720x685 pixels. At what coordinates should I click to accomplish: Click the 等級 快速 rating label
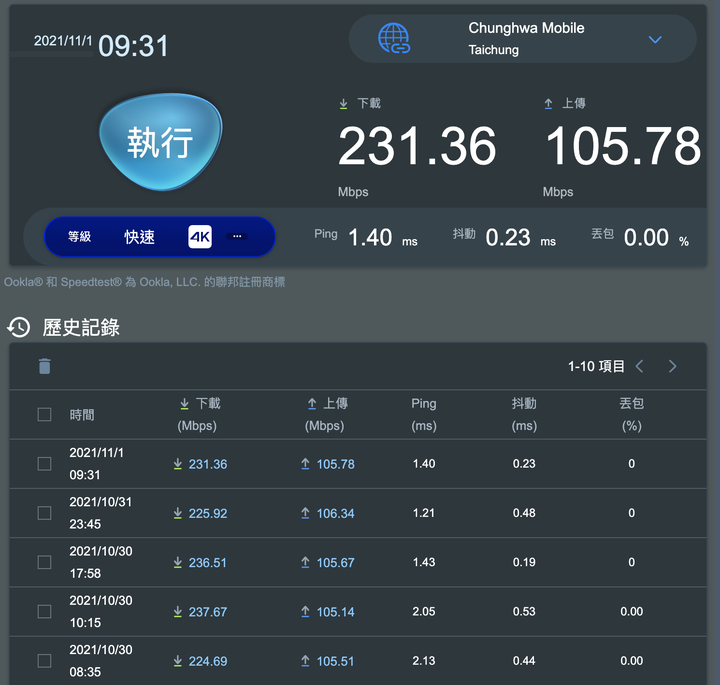(x=112, y=237)
